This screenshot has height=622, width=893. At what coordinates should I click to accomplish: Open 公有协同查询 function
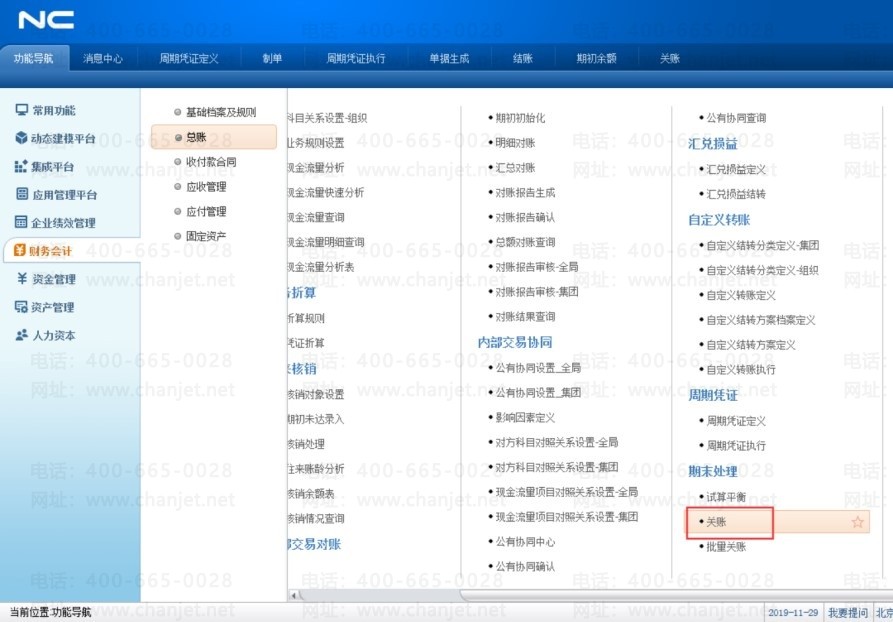[736, 118]
